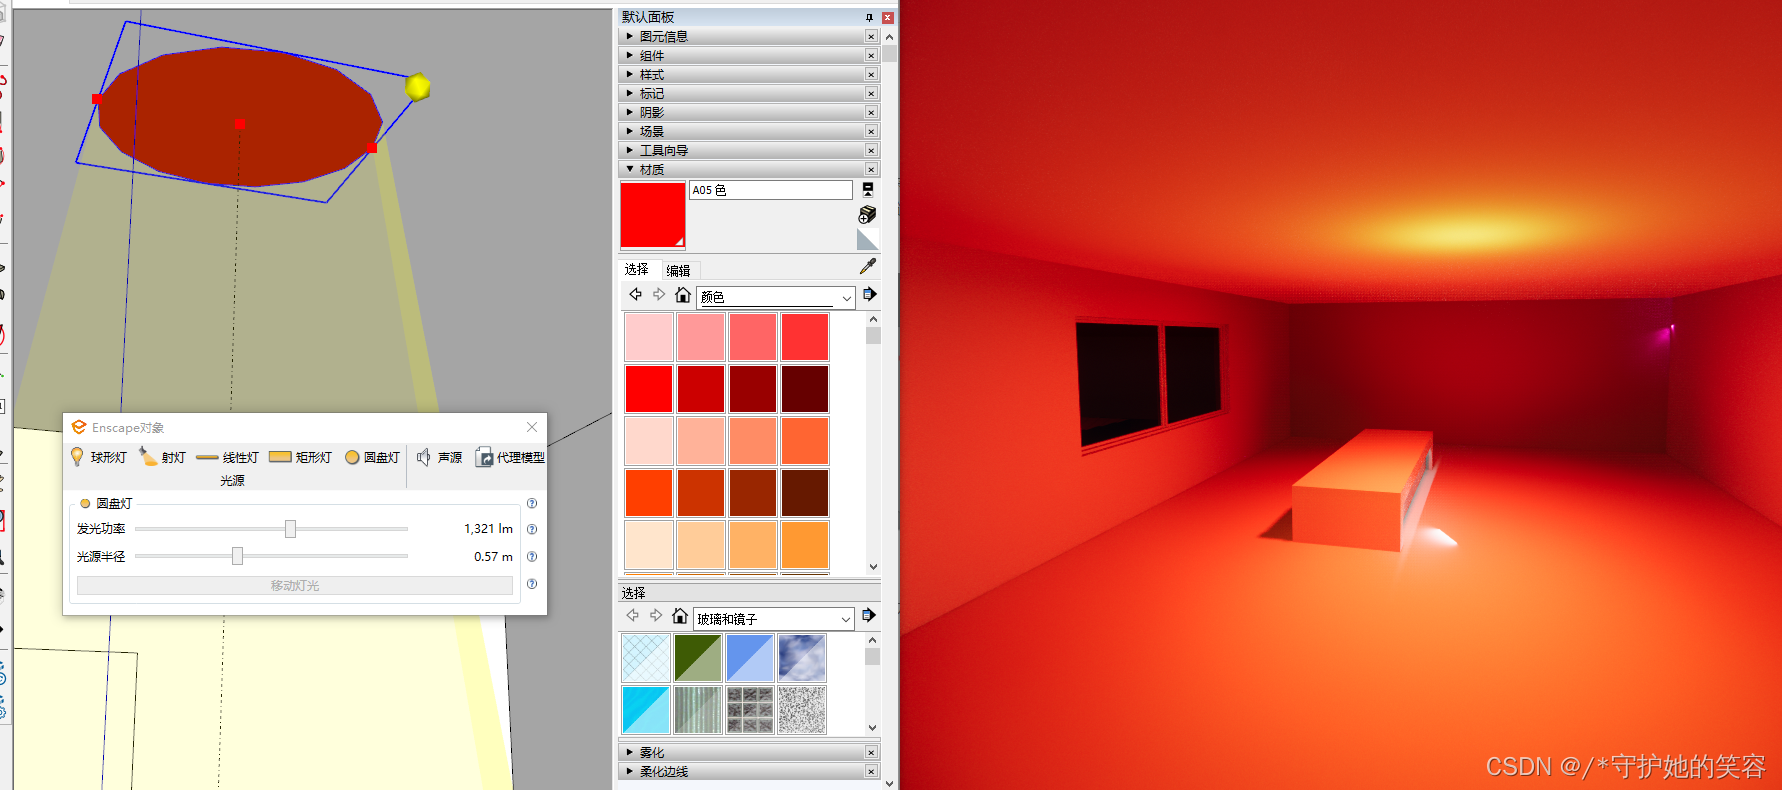
Task: Switch to the 编辑 materials tab
Action: 679,270
